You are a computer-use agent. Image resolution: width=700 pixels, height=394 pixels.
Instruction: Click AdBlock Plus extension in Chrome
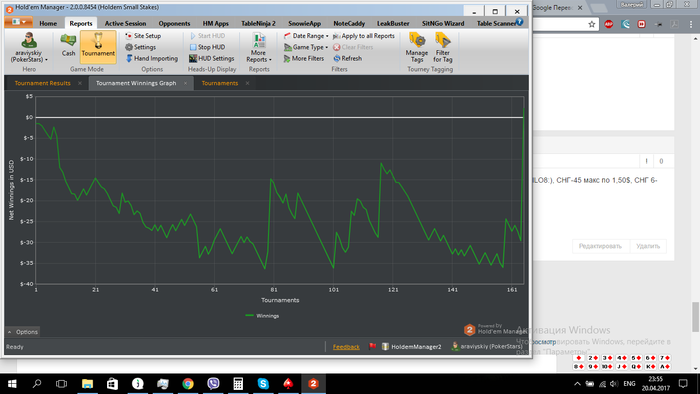point(608,24)
